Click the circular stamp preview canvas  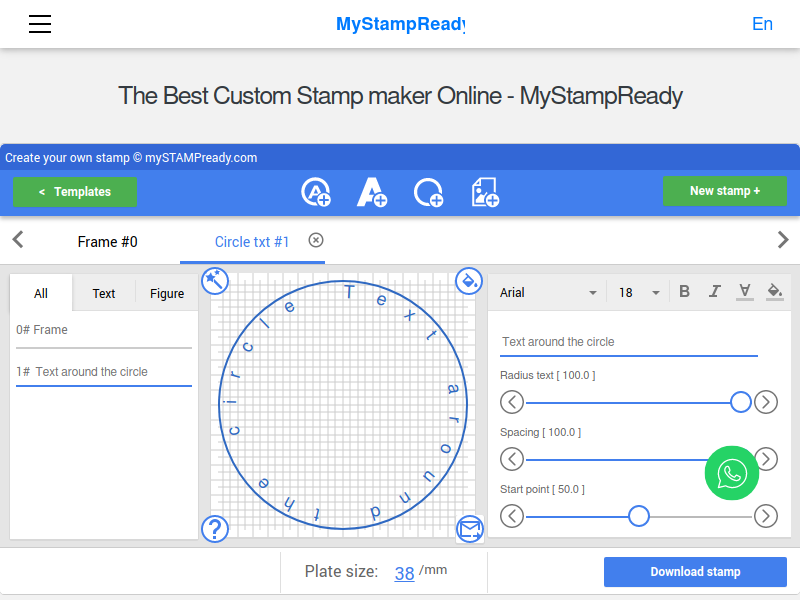[x=343, y=405]
